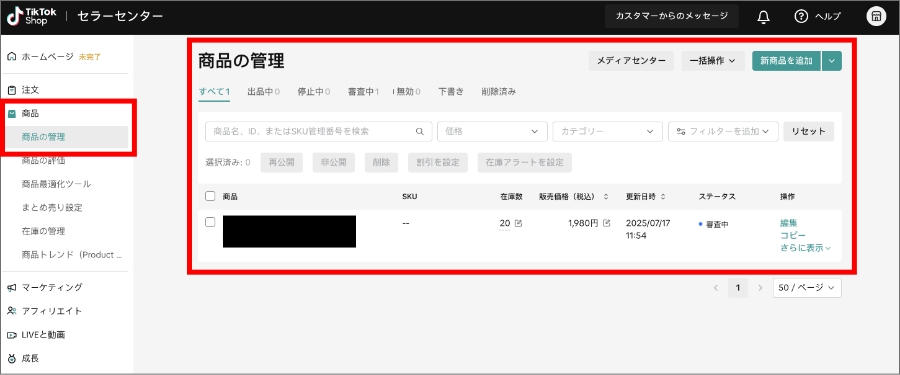Check the product row checkbox
Image resolution: width=900 pixels, height=375 pixels.
(210, 222)
